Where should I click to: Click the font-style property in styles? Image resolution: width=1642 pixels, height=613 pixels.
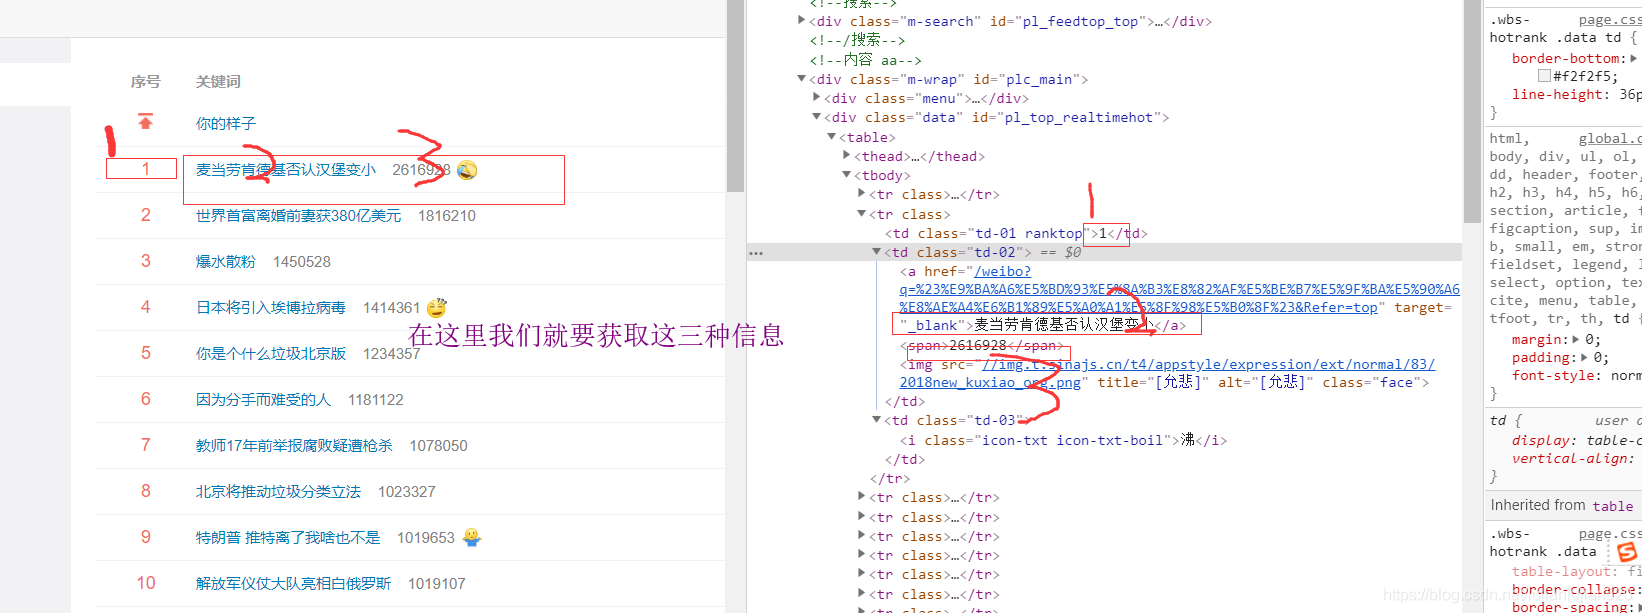tap(1555, 375)
